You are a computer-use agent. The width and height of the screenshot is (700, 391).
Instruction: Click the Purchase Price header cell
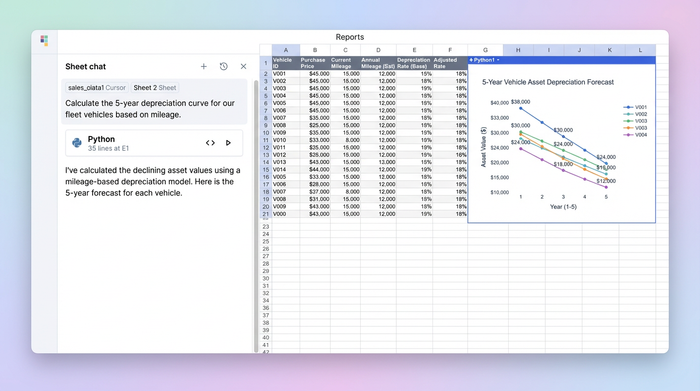(315, 63)
